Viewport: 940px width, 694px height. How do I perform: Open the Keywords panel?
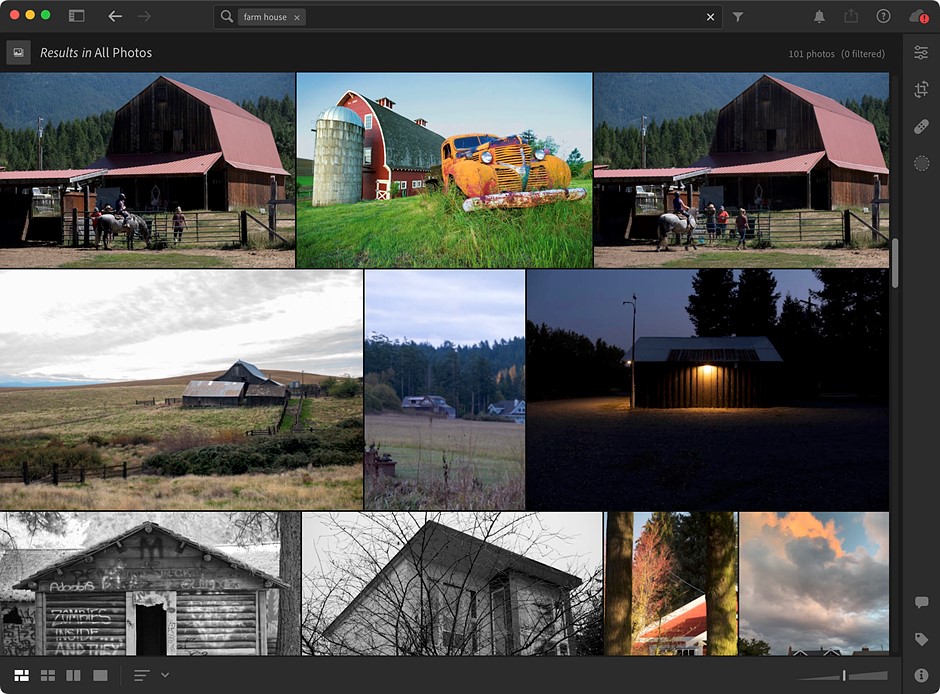coord(921,639)
